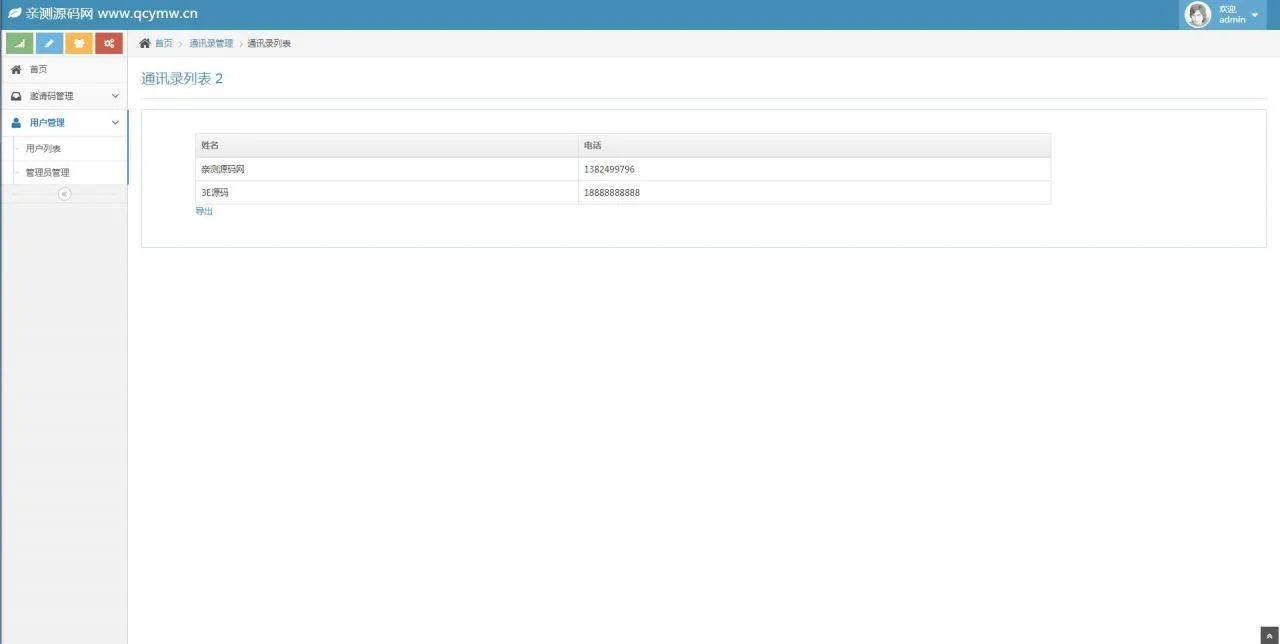Click the red settings cogs shortcut button
1280x644 pixels.
[x=109, y=43]
